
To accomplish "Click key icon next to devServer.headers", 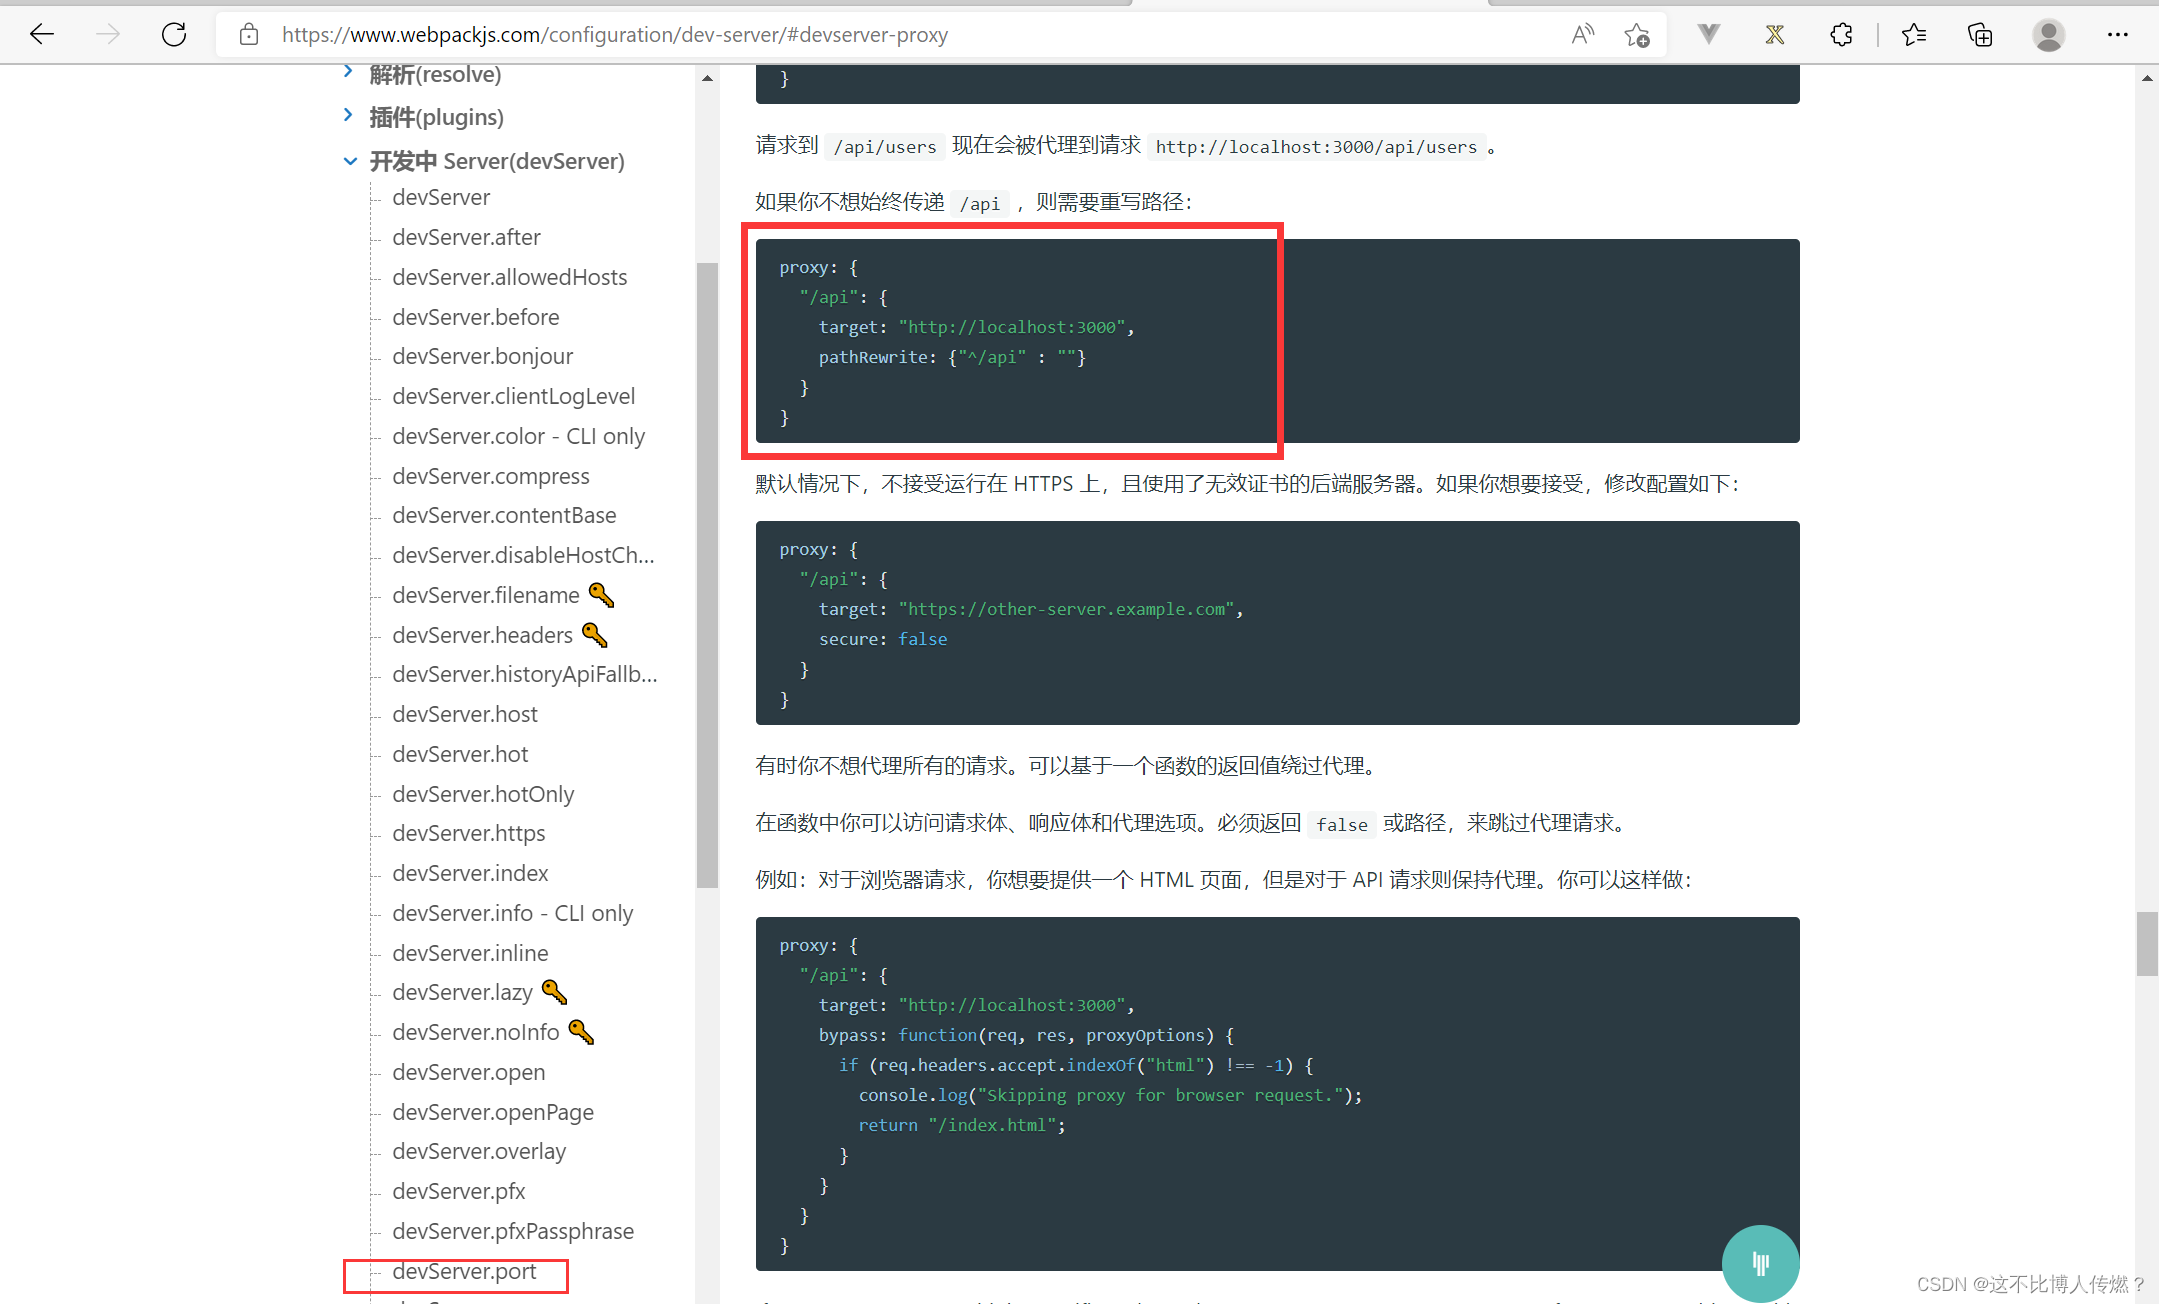I will (595, 635).
